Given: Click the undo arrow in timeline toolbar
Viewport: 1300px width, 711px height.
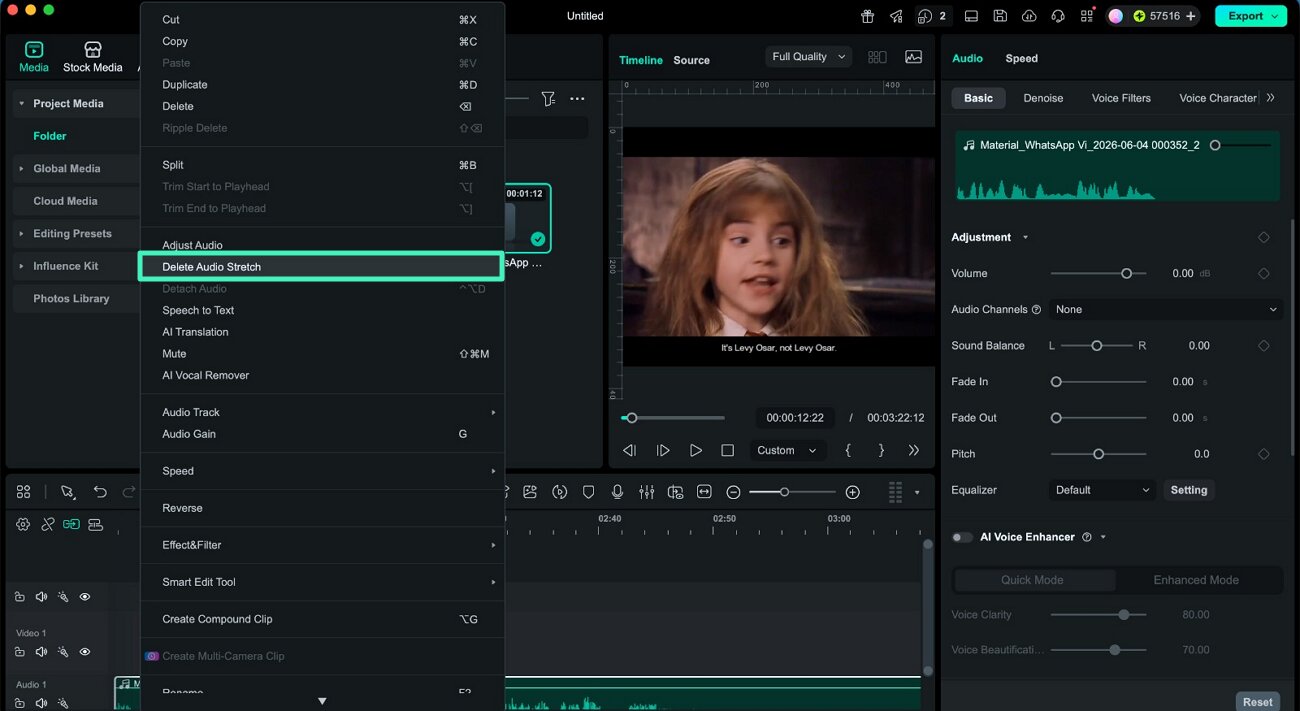Looking at the screenshot, I should (x=100, y=492).
